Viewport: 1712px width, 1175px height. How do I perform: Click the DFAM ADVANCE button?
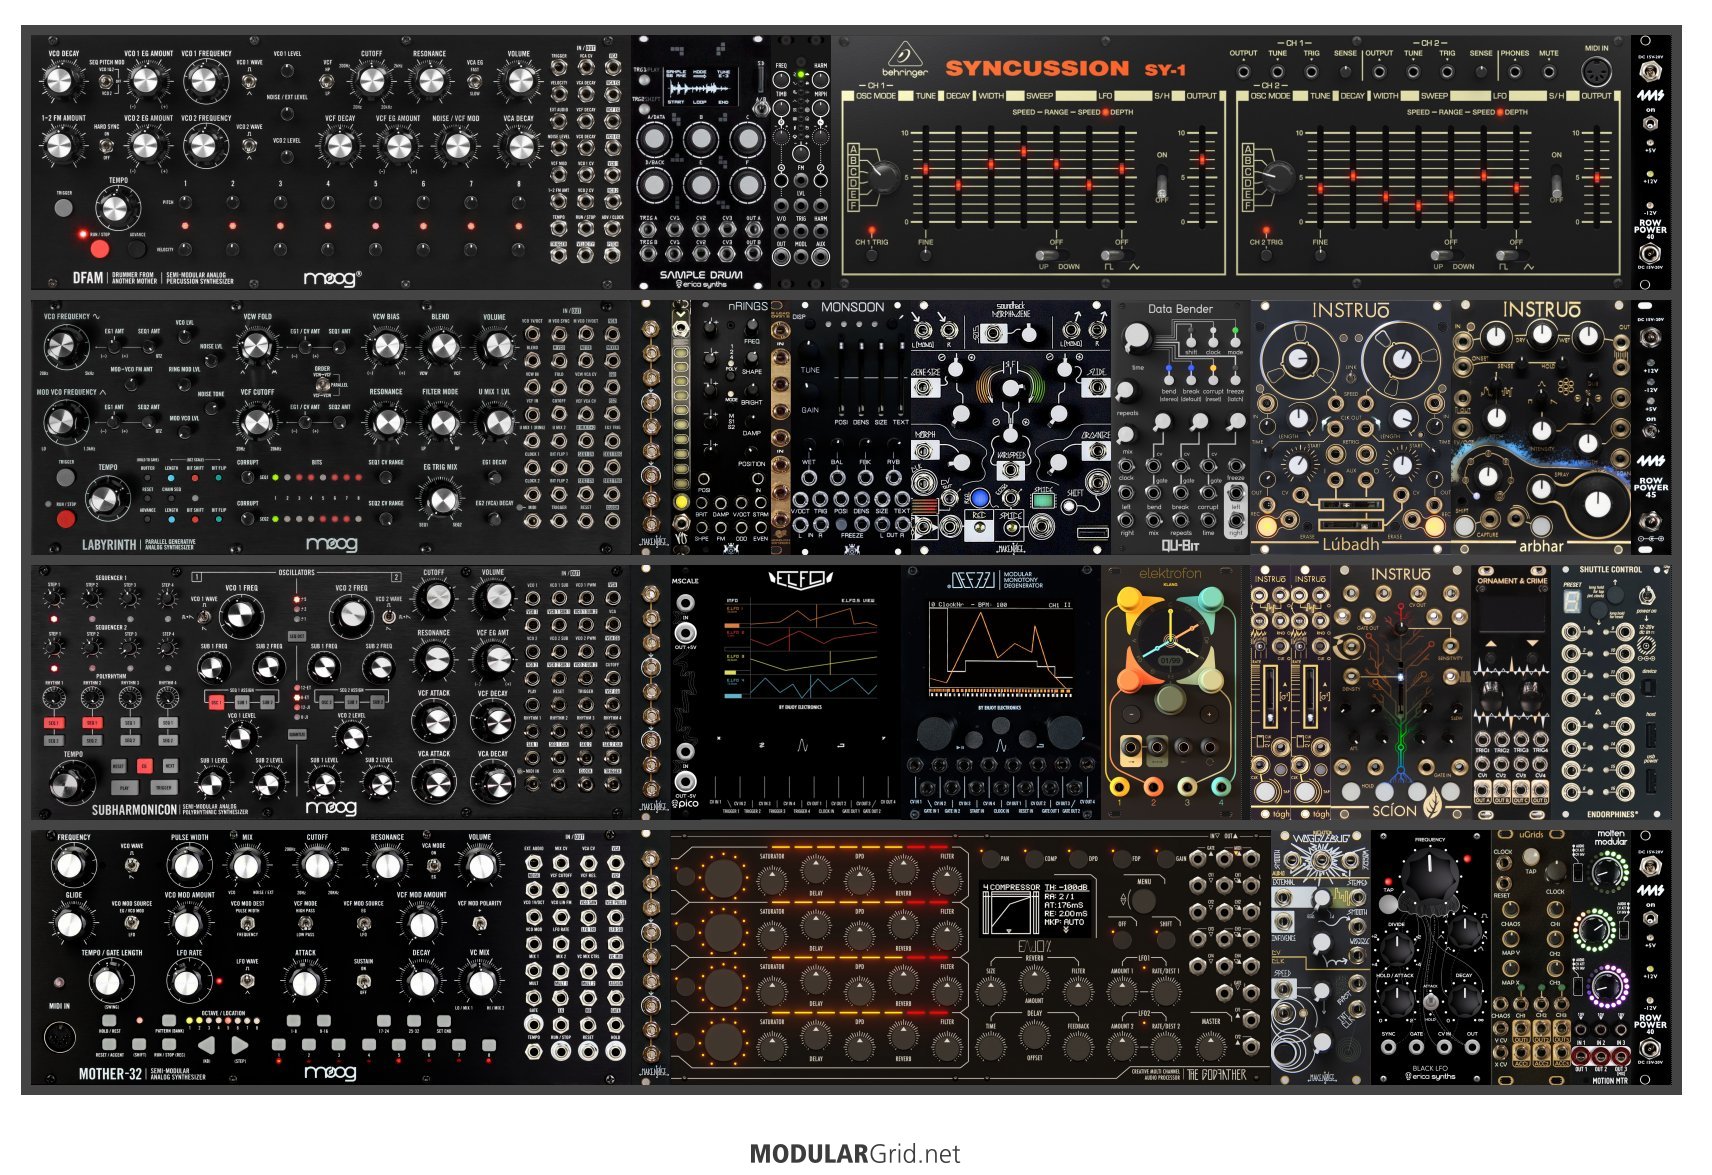pos(138,250)
